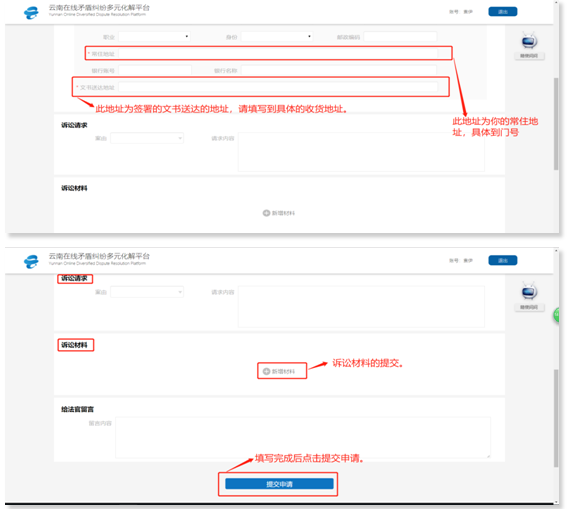Open the 身份 dropdown

coord(277,37)
